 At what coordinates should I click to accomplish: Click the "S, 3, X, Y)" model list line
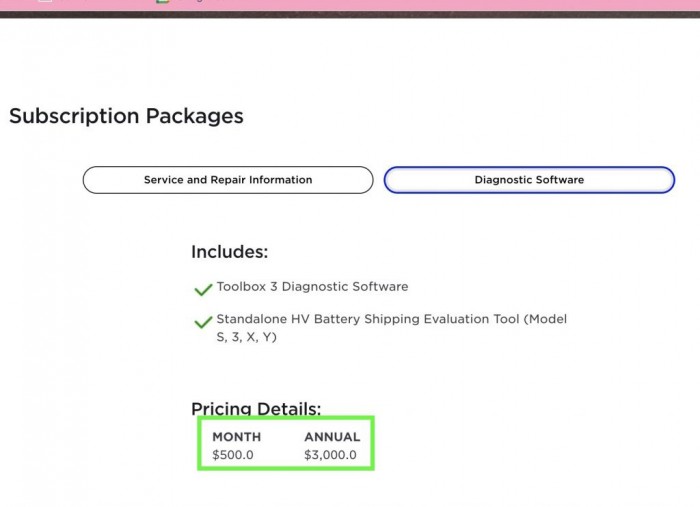click(x=247, y=337)
